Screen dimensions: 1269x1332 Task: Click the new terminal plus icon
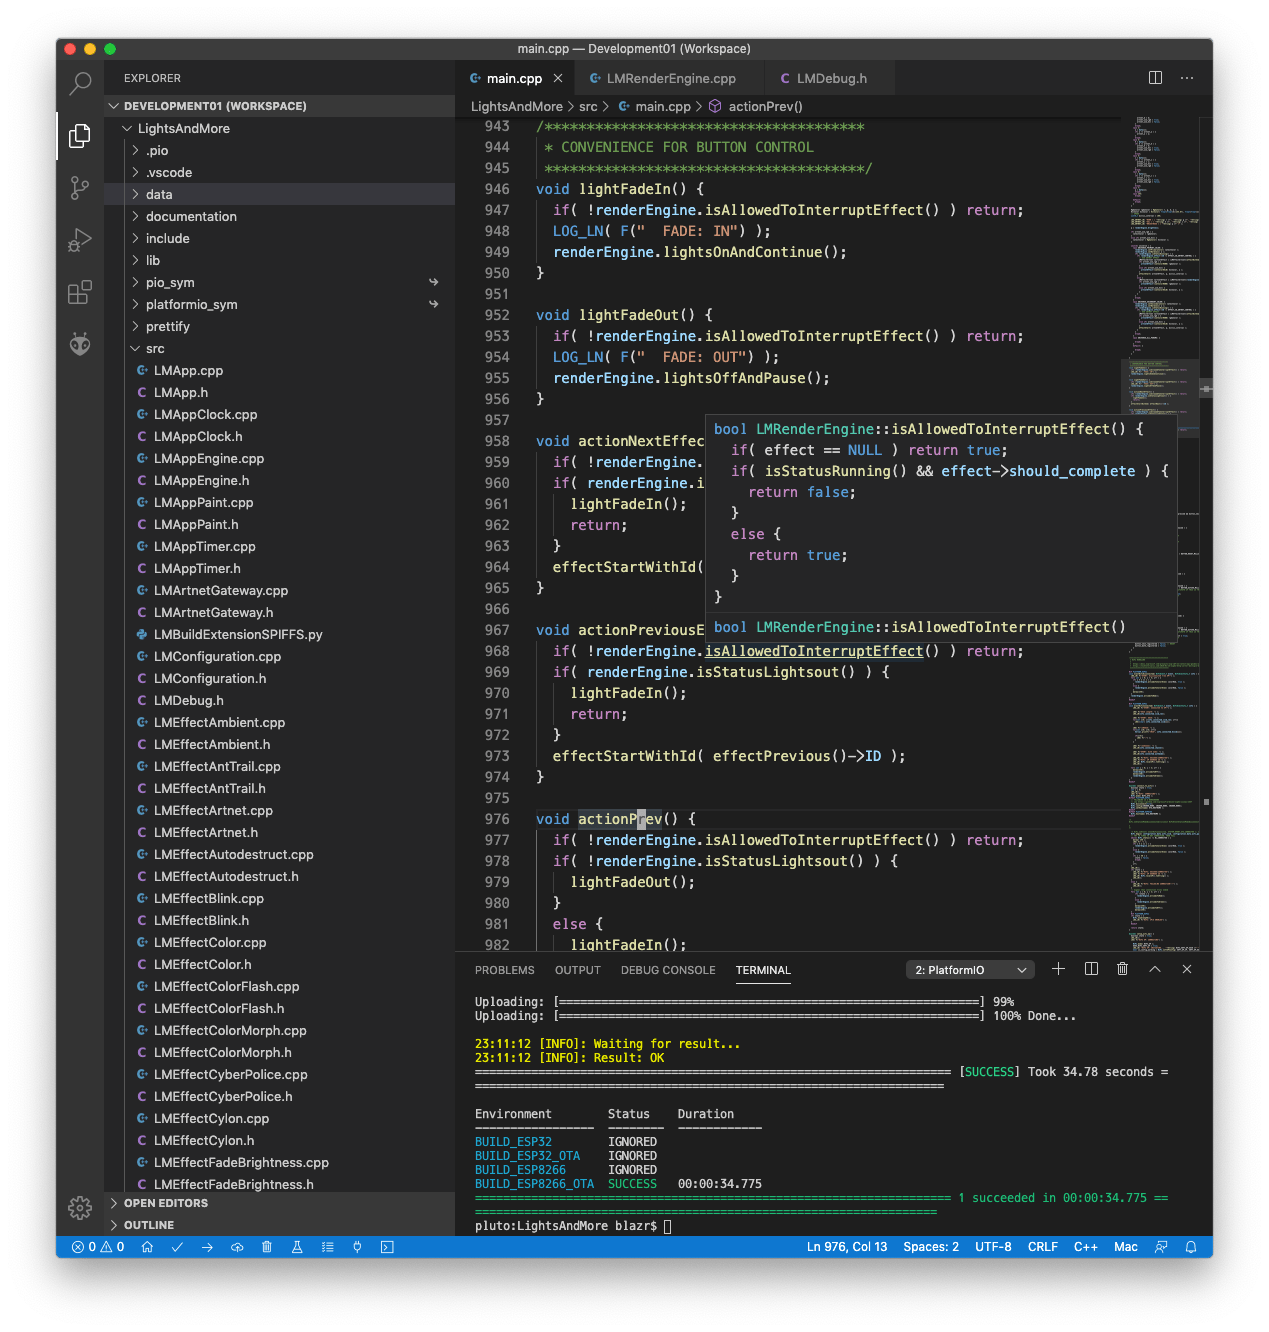(1058, 969)
